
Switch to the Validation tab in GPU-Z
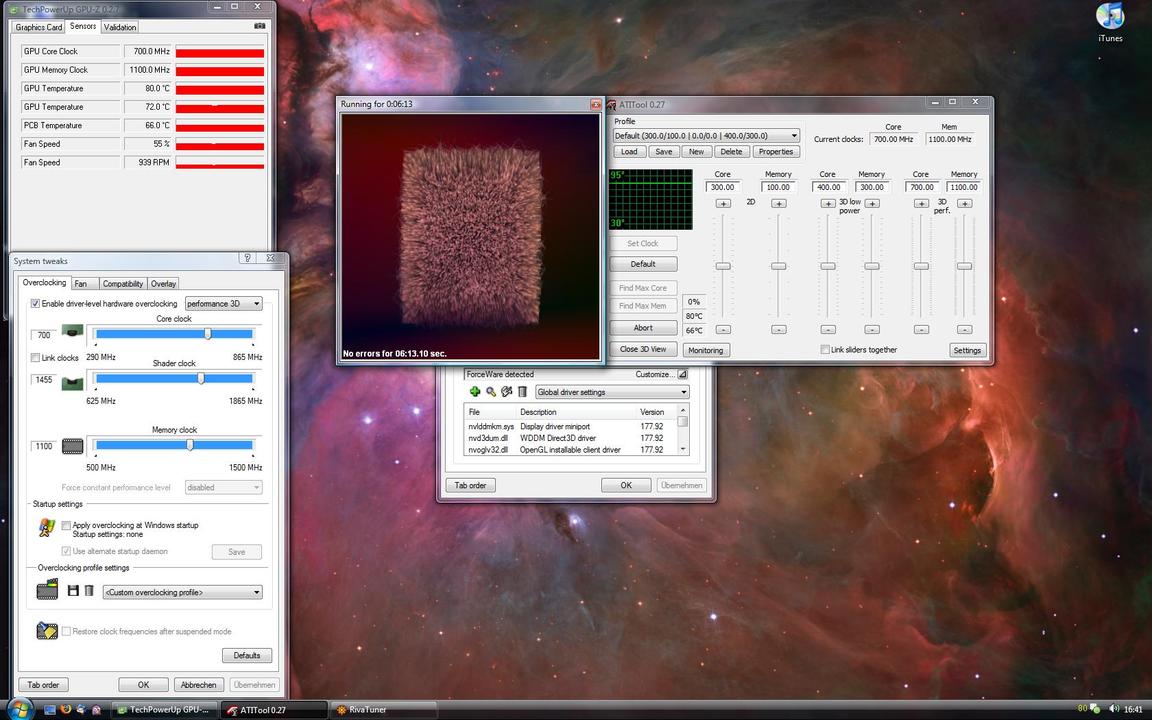(120, 27)
